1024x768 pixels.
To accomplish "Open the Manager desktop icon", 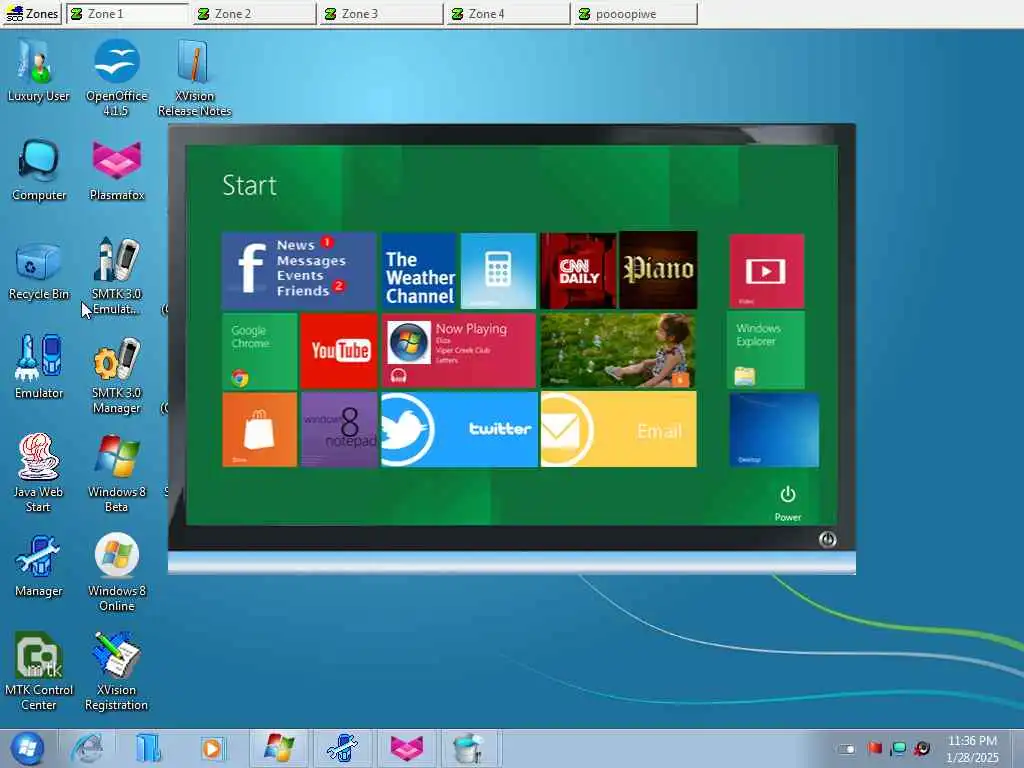I will click(x=39, y=567).
